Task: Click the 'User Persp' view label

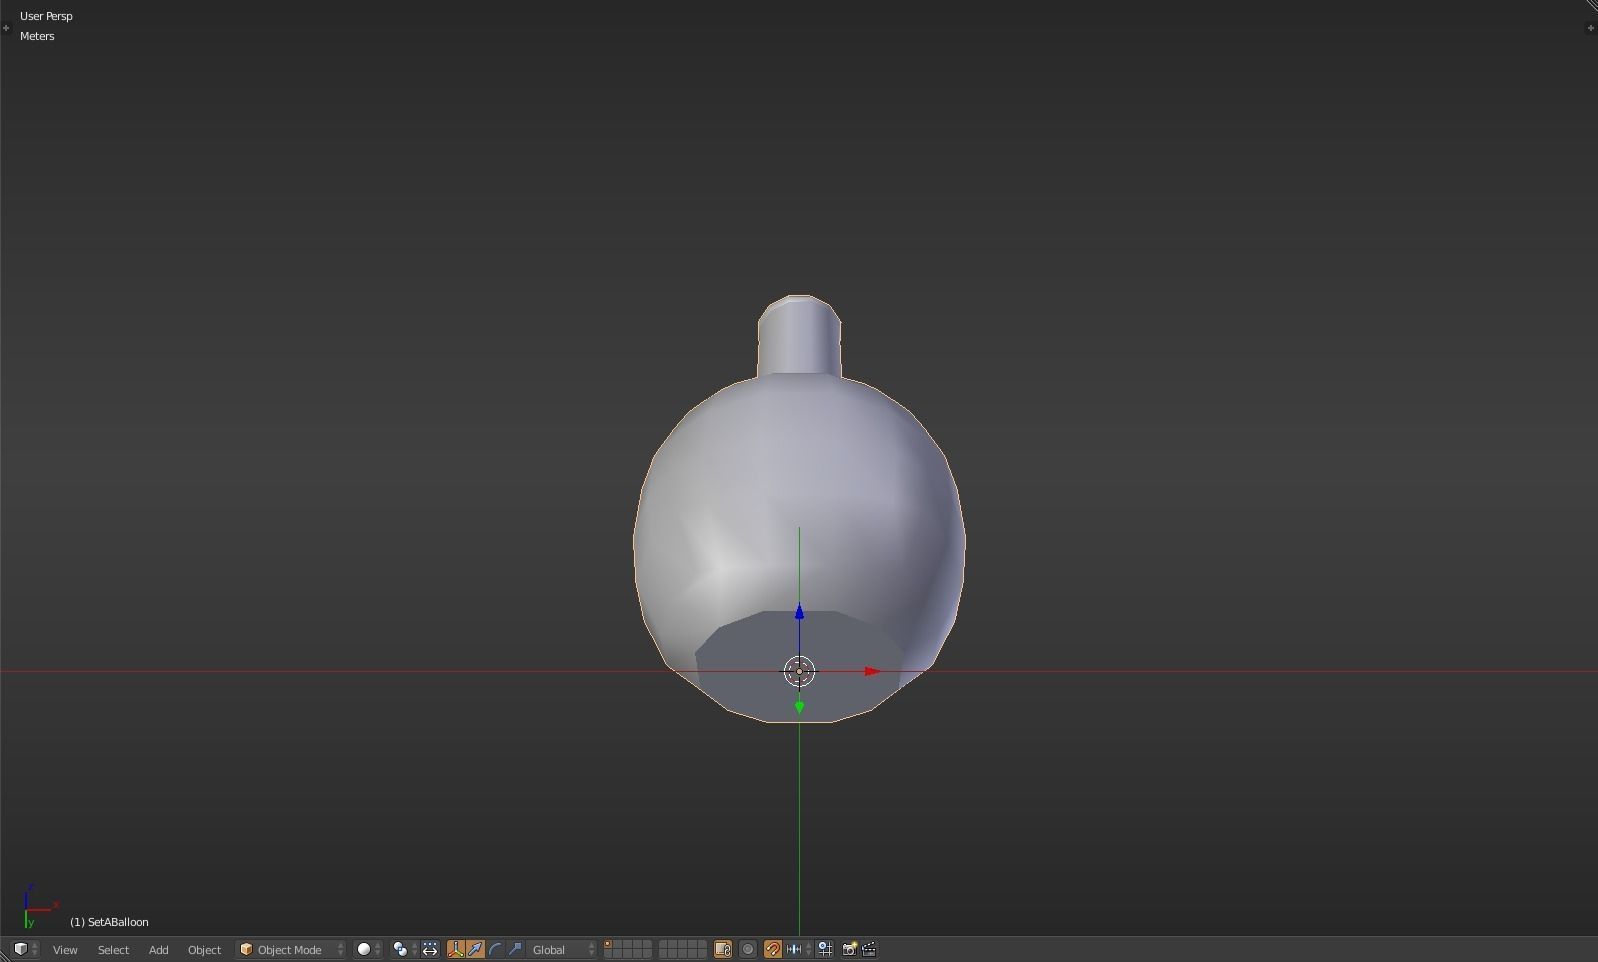Action: point(46,16)
